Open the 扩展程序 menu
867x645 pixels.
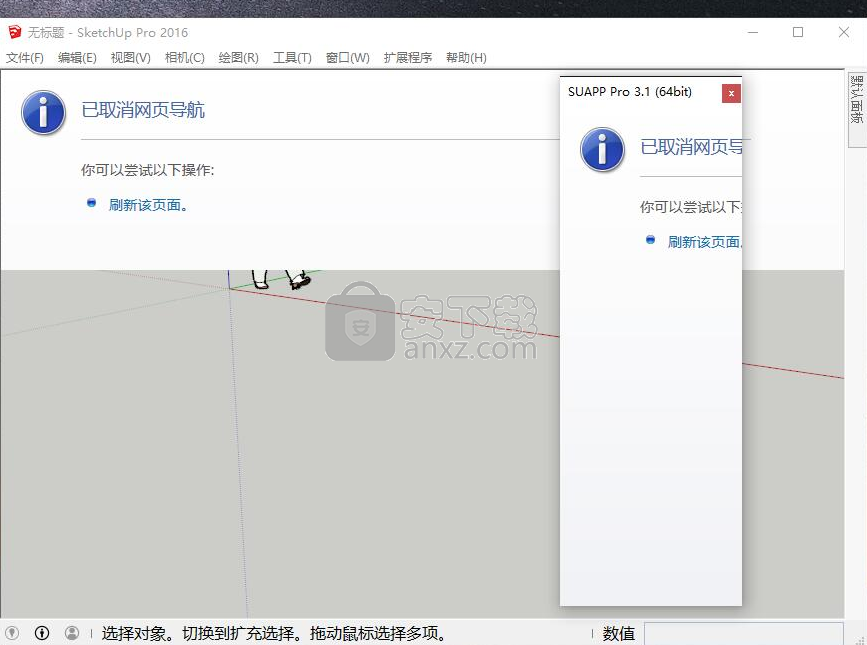coord(408,57)
